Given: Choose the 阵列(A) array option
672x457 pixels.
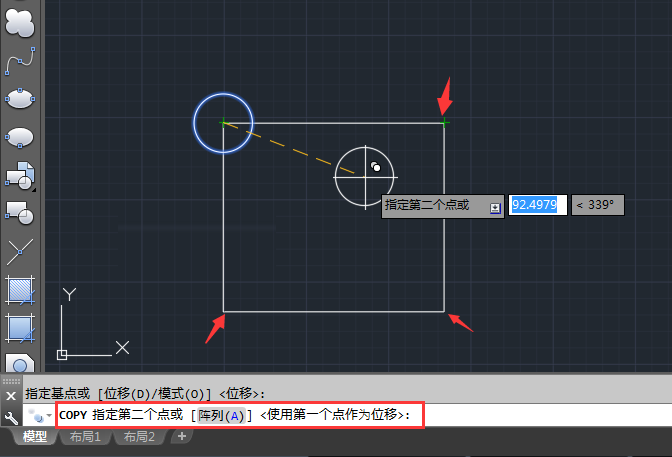Looking at the screenshot, I should pos(222,415).
